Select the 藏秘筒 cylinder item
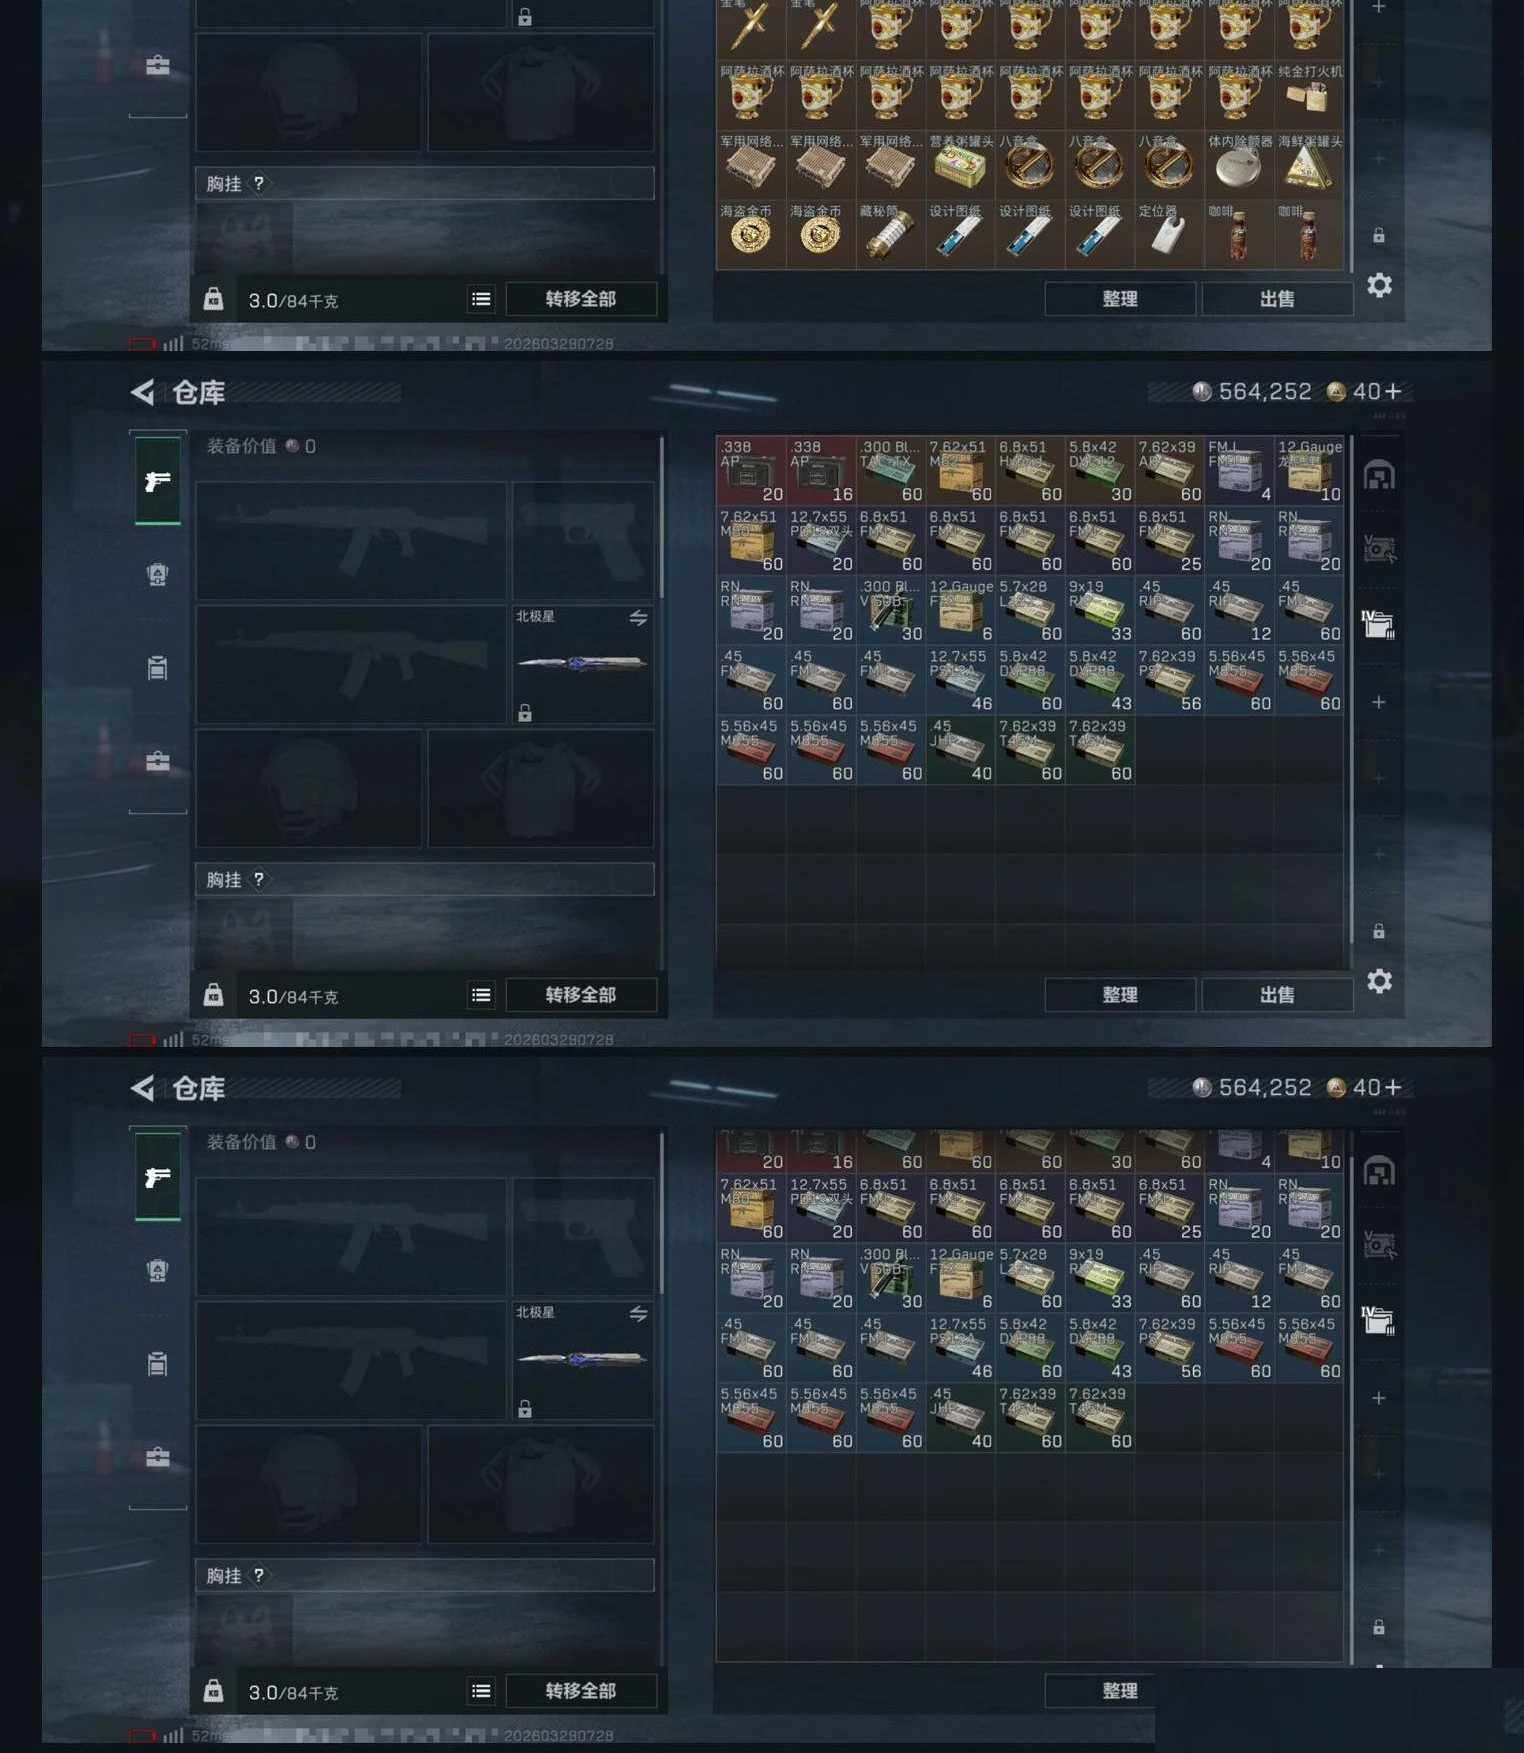Image resolution: width=1524 pixels, height=1753 pixels. point(890,234)
